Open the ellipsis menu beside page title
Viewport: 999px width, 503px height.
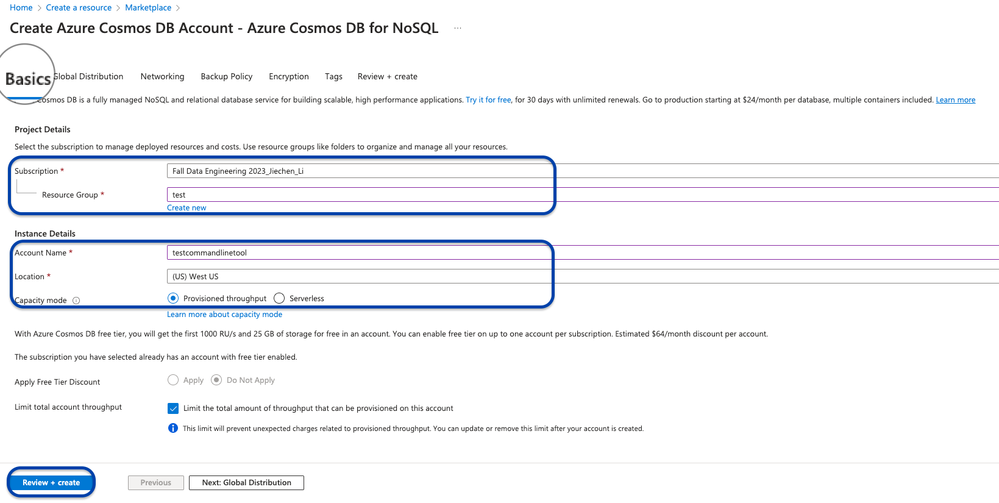click(457, 29)
